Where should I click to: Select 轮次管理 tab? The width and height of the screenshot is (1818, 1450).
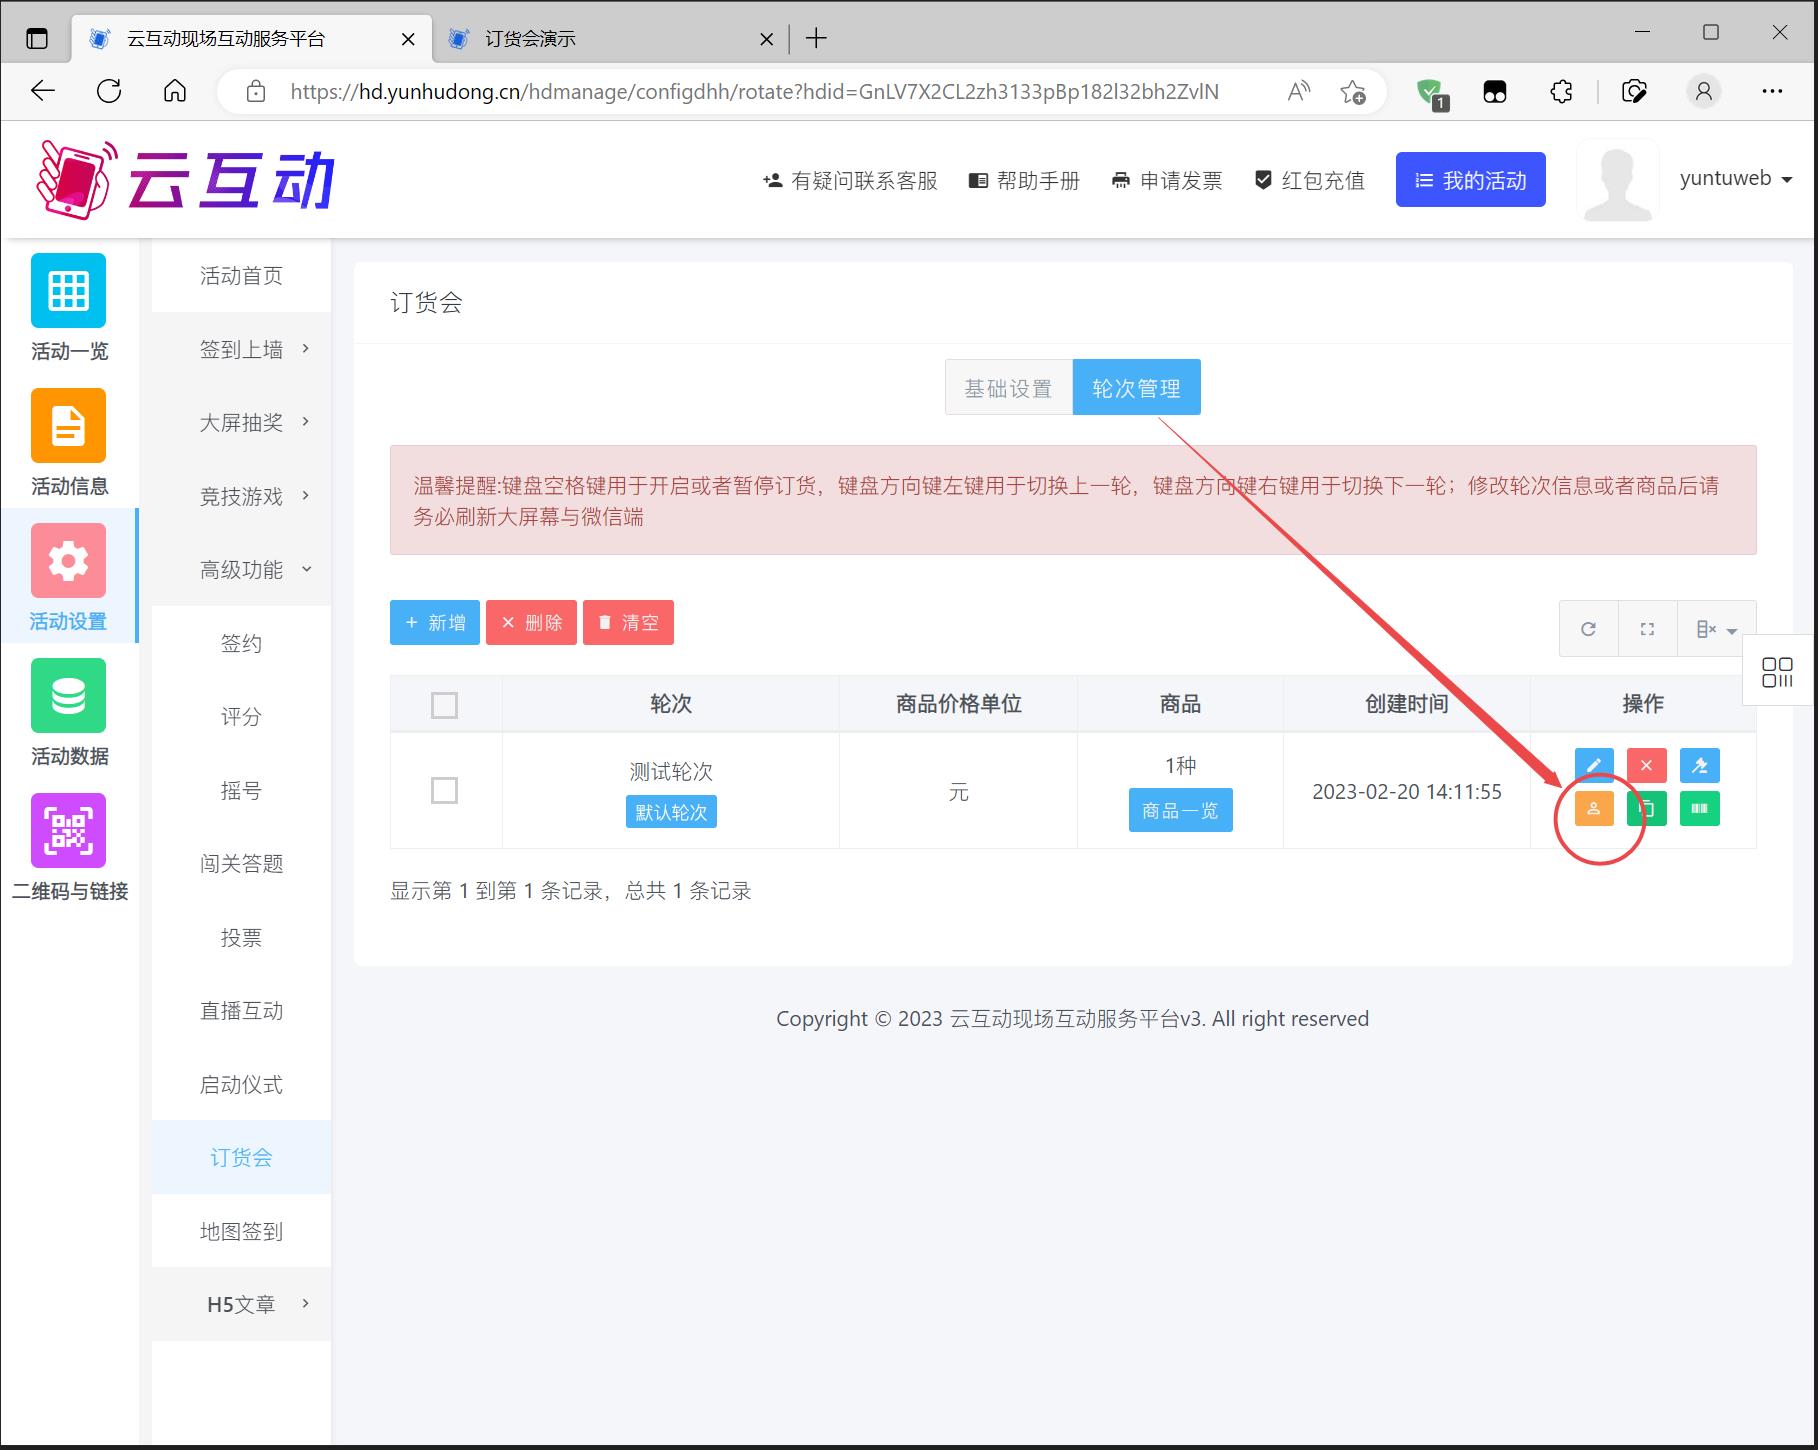click(1137, 388)
